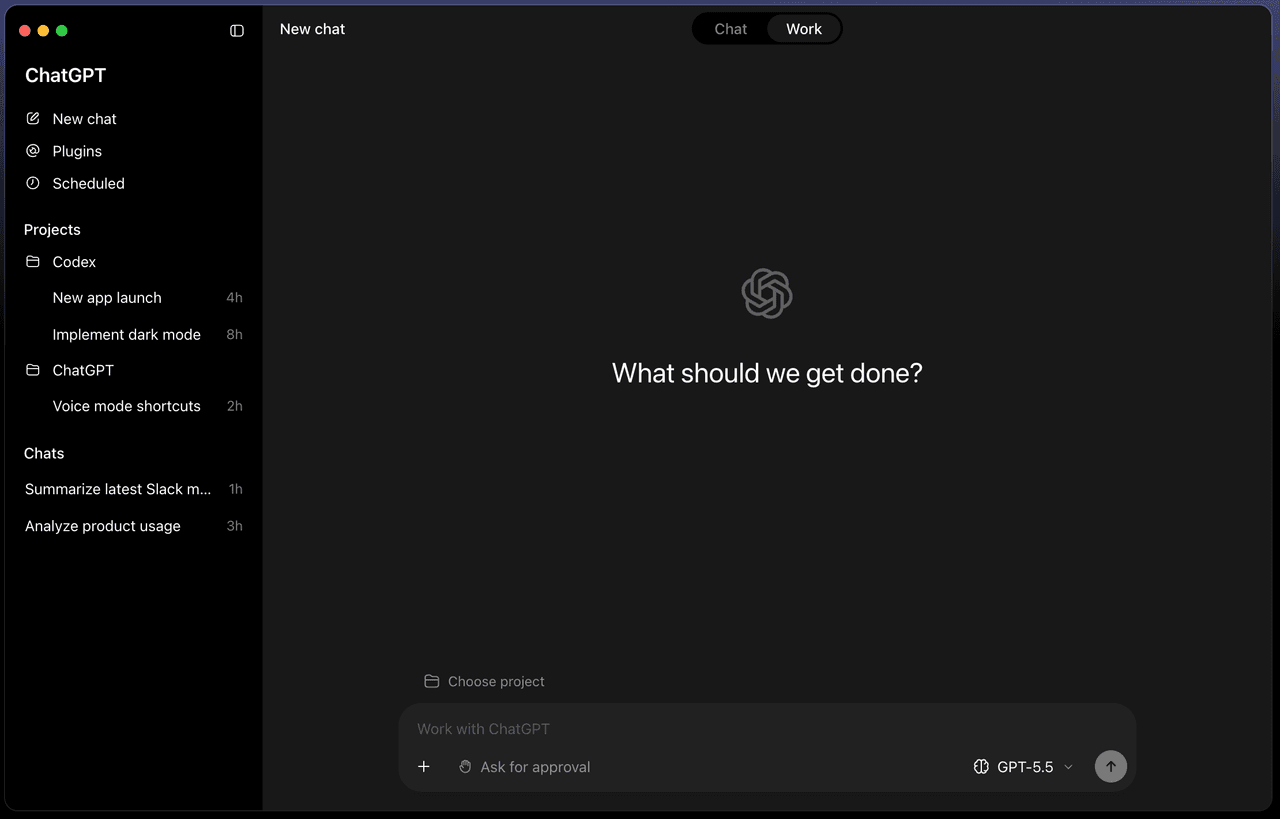Switch to the Chat mode

(x=731, y=29)
